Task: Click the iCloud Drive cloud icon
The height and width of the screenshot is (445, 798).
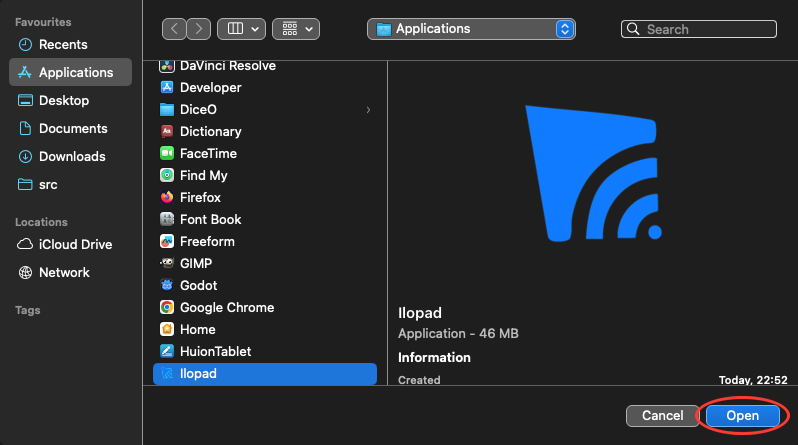Action: (25, 244)
